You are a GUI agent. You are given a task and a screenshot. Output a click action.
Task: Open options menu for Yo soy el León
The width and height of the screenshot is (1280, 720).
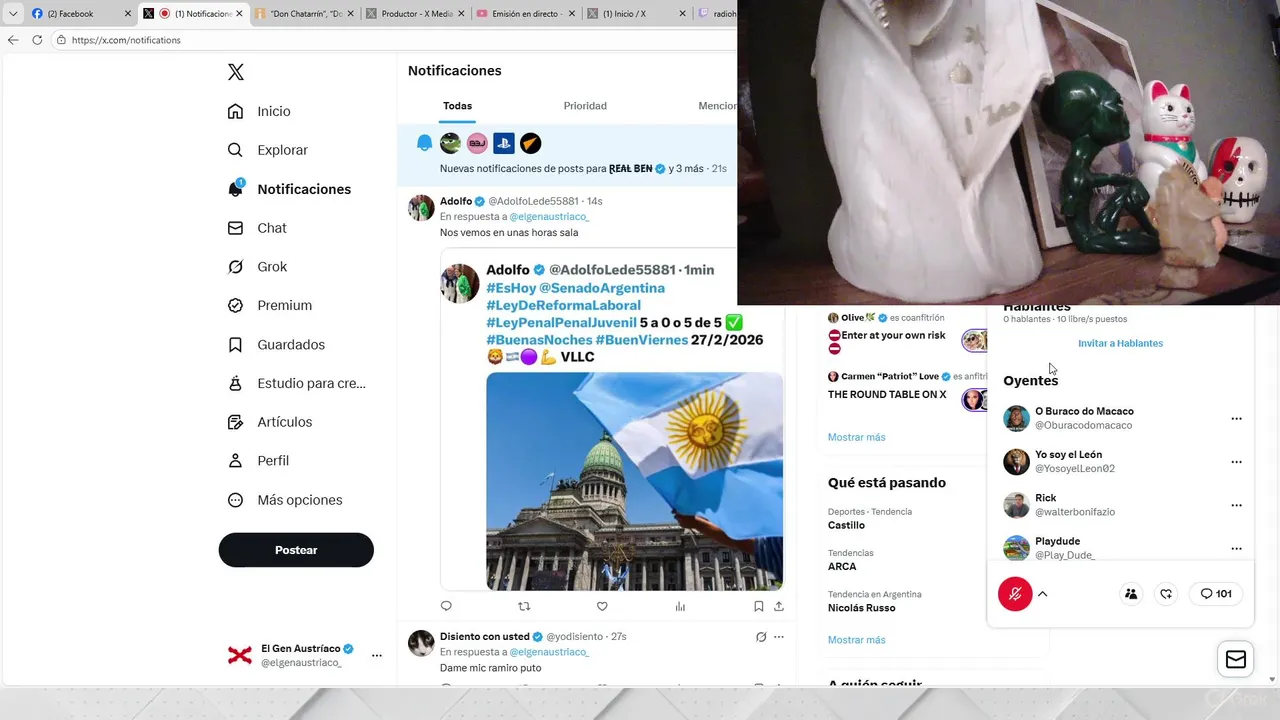[x=1236, y=462]
